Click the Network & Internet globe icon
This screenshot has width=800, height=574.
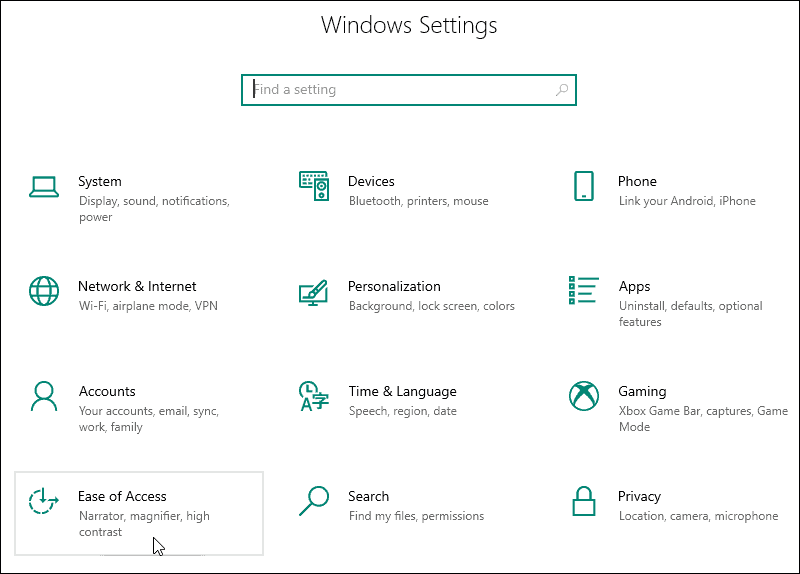point(44,291)
